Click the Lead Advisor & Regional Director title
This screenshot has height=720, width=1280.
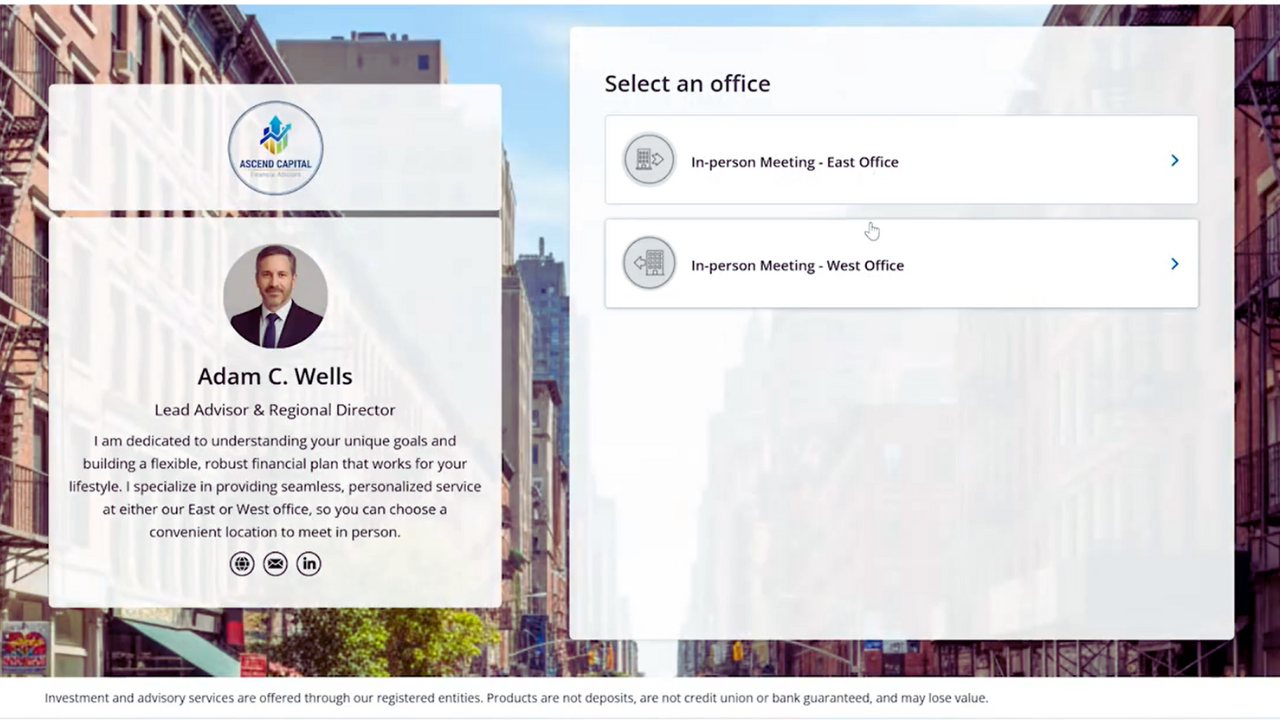point(275,410)
